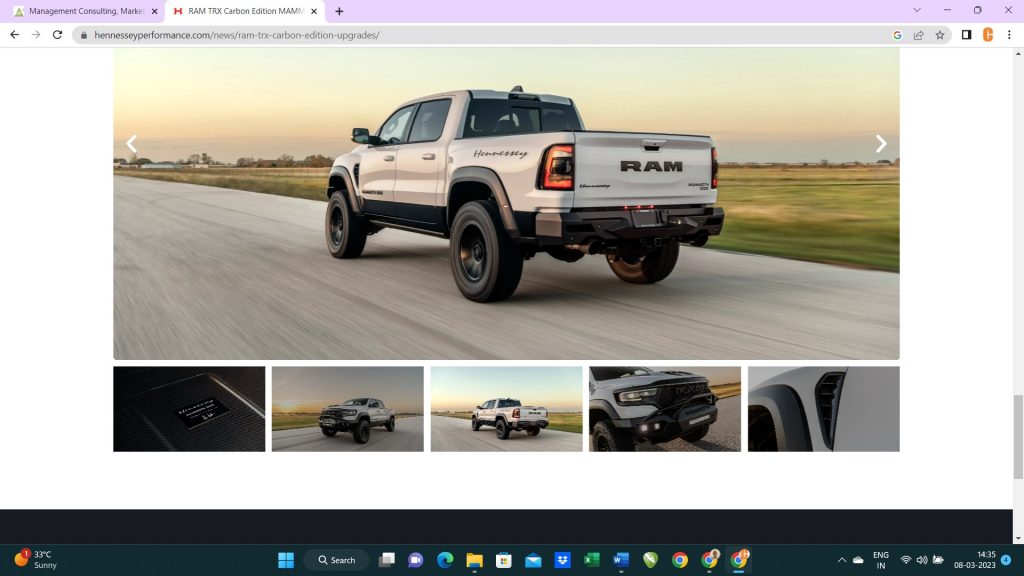The height and width of the screenshot is (576, 1024).
Task: Open the volume speaker tray icon
Action: (x=922, y=560)
